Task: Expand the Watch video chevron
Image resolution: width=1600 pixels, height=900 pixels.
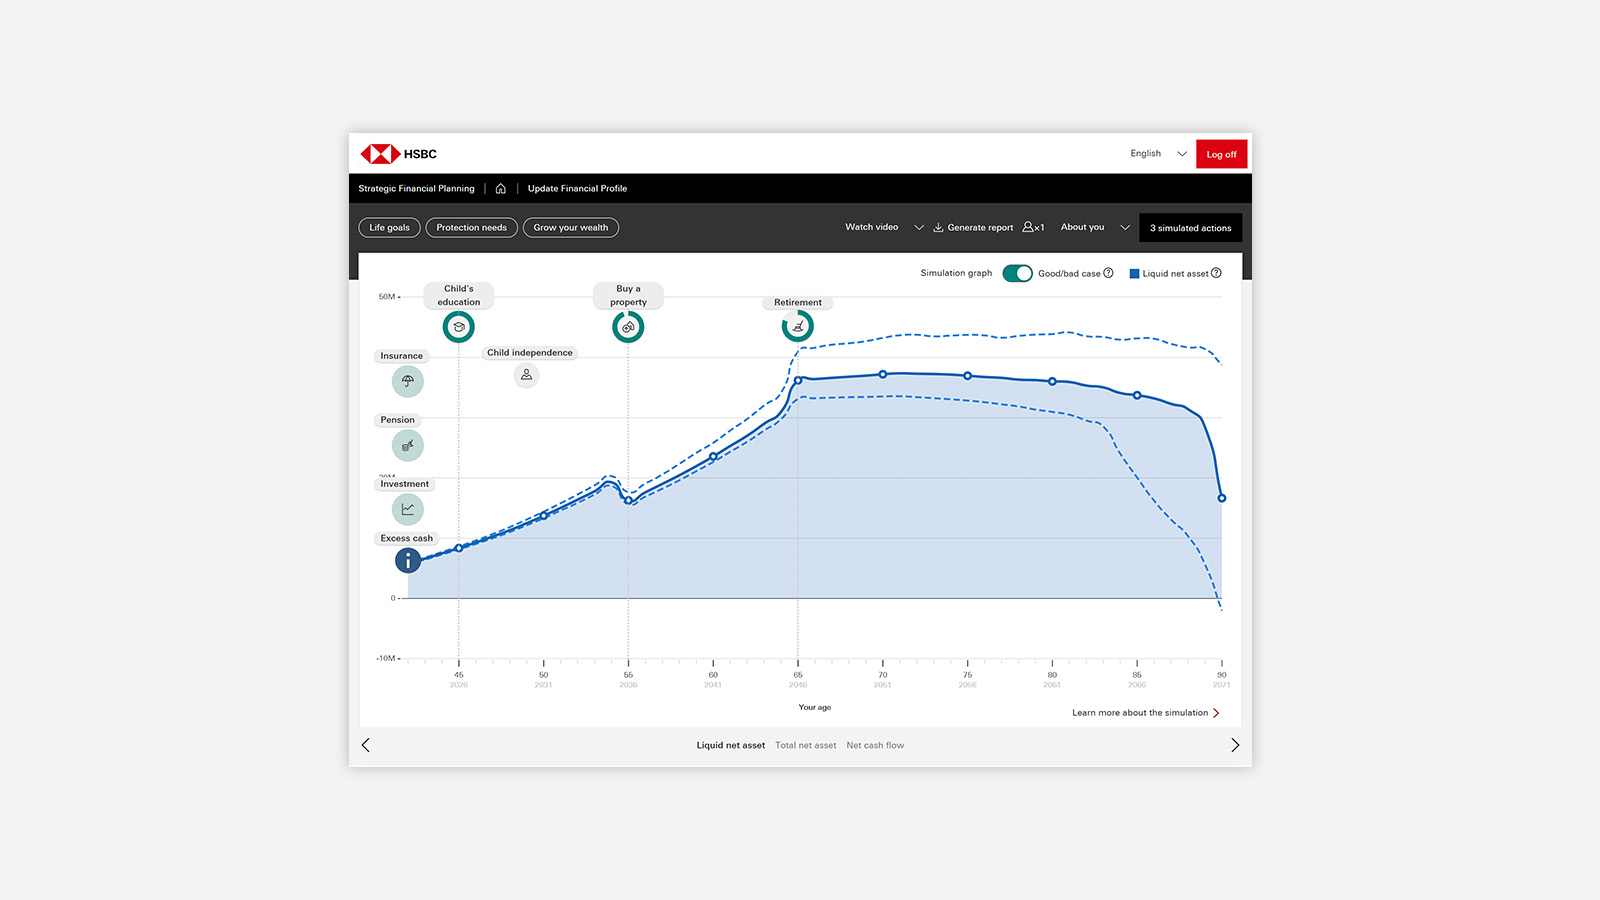Action: (919, 228)
